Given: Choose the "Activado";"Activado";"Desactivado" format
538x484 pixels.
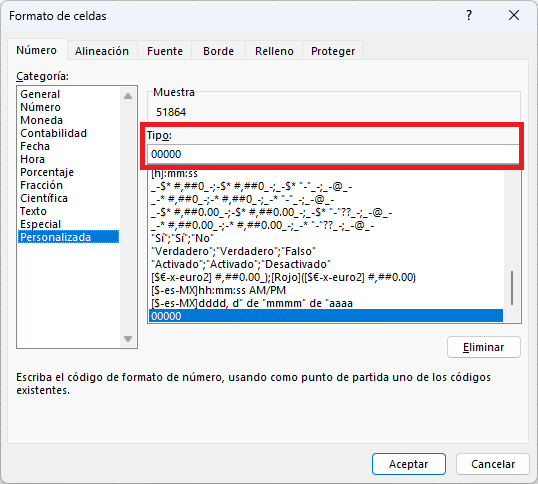Looking at the screenshot, I should point(326,264).
